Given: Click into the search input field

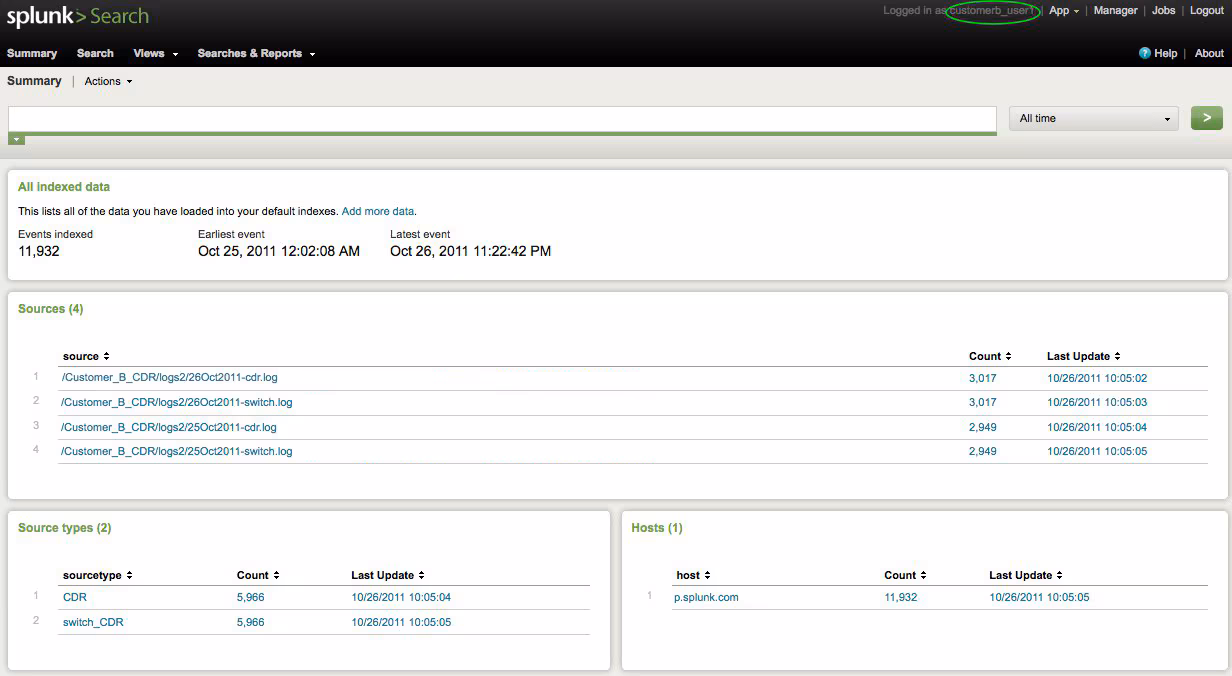Looking at the screenshot, I should pyautogui.click(x=502, y=118).
